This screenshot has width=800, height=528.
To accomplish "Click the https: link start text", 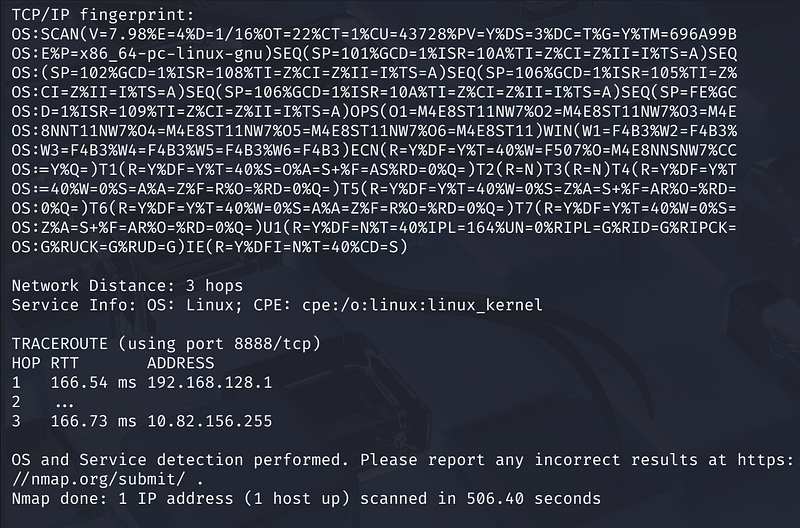I will click(x=765, y=459).
